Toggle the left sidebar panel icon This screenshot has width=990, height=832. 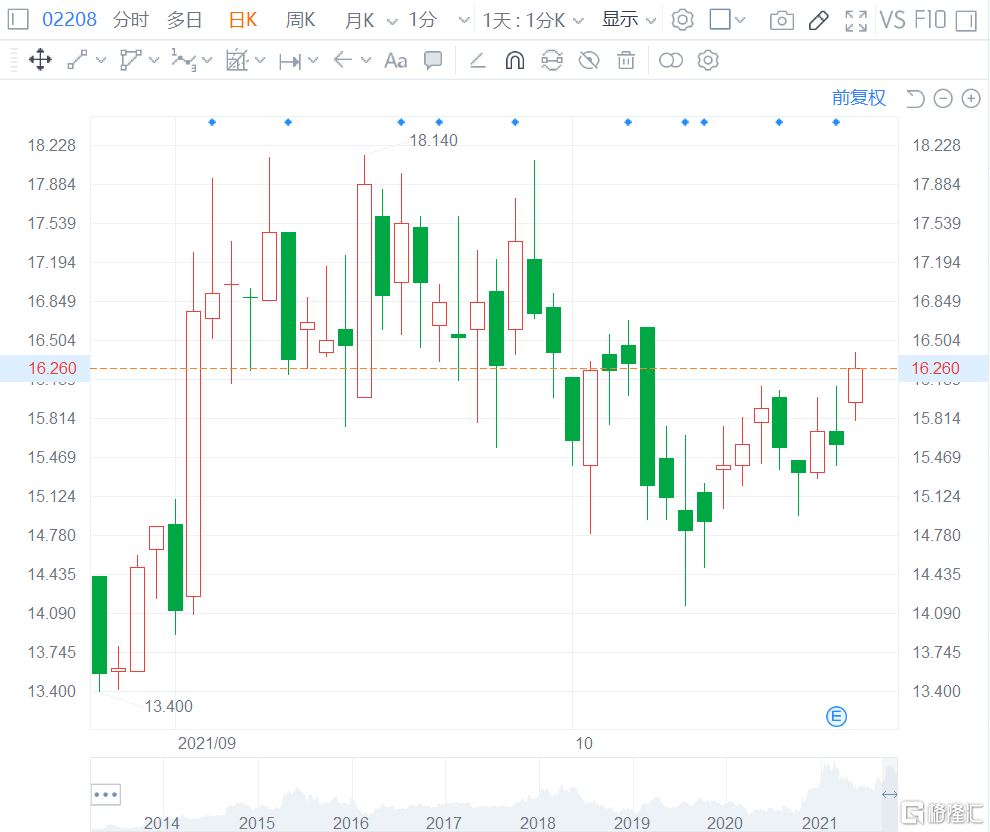(18, 20)
